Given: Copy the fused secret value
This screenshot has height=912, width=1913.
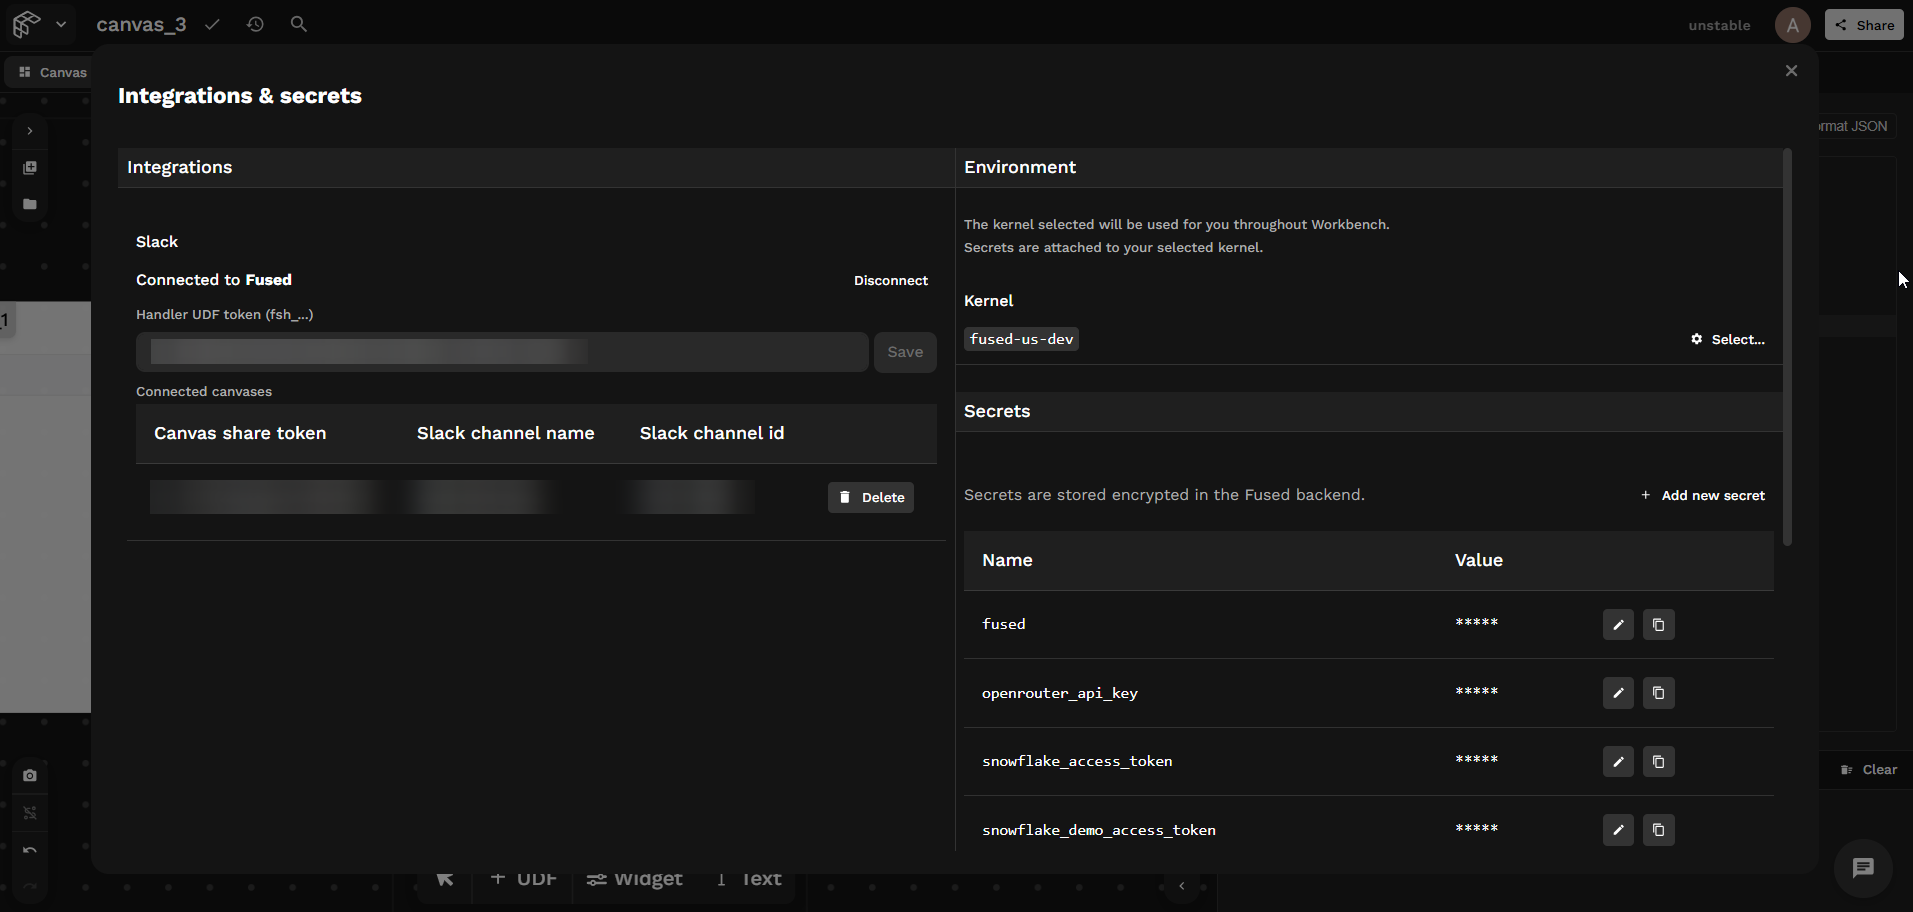Looking at the screenshot, I should 1658,624.
